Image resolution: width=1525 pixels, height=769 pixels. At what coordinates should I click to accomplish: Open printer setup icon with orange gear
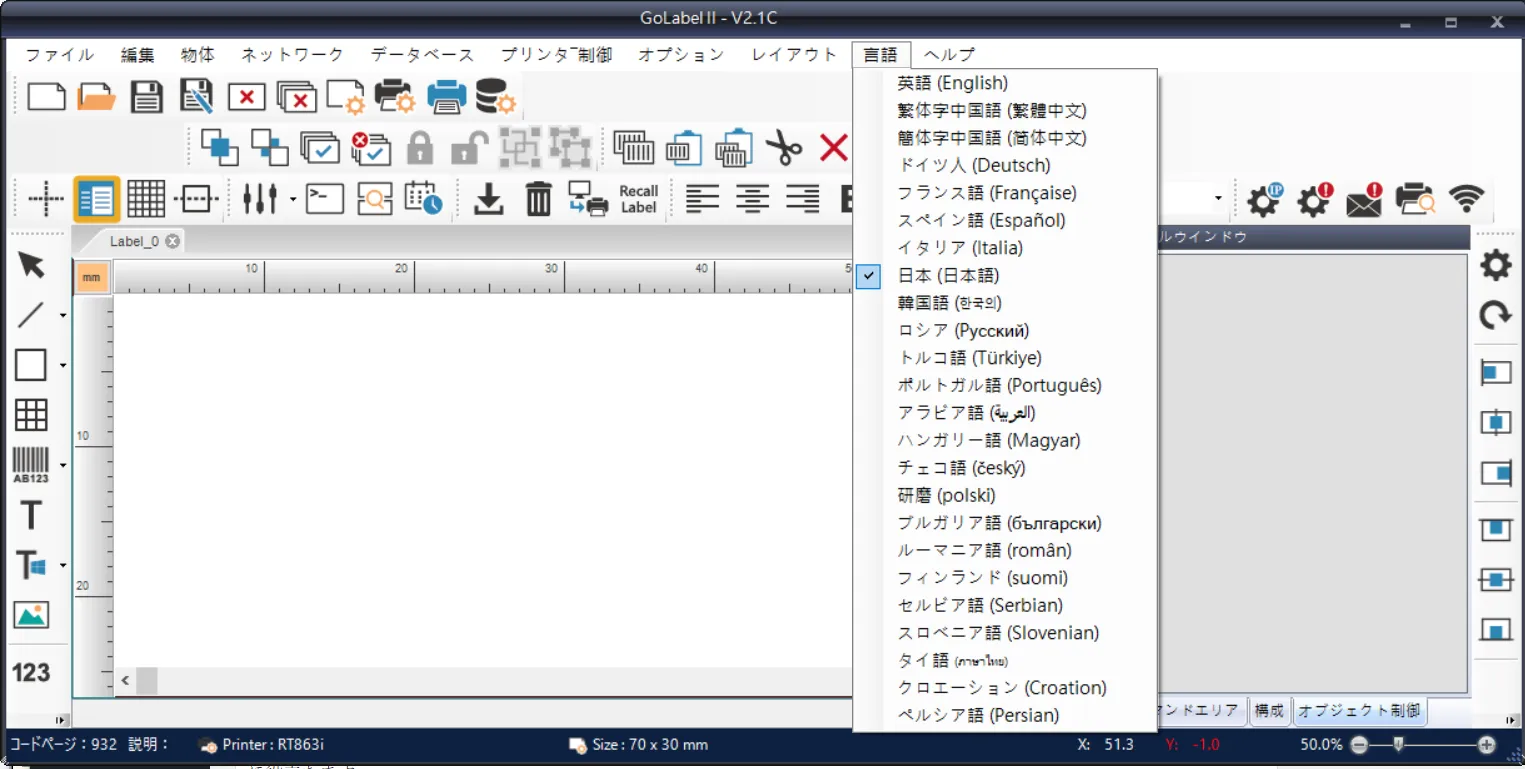pos(395,97)
